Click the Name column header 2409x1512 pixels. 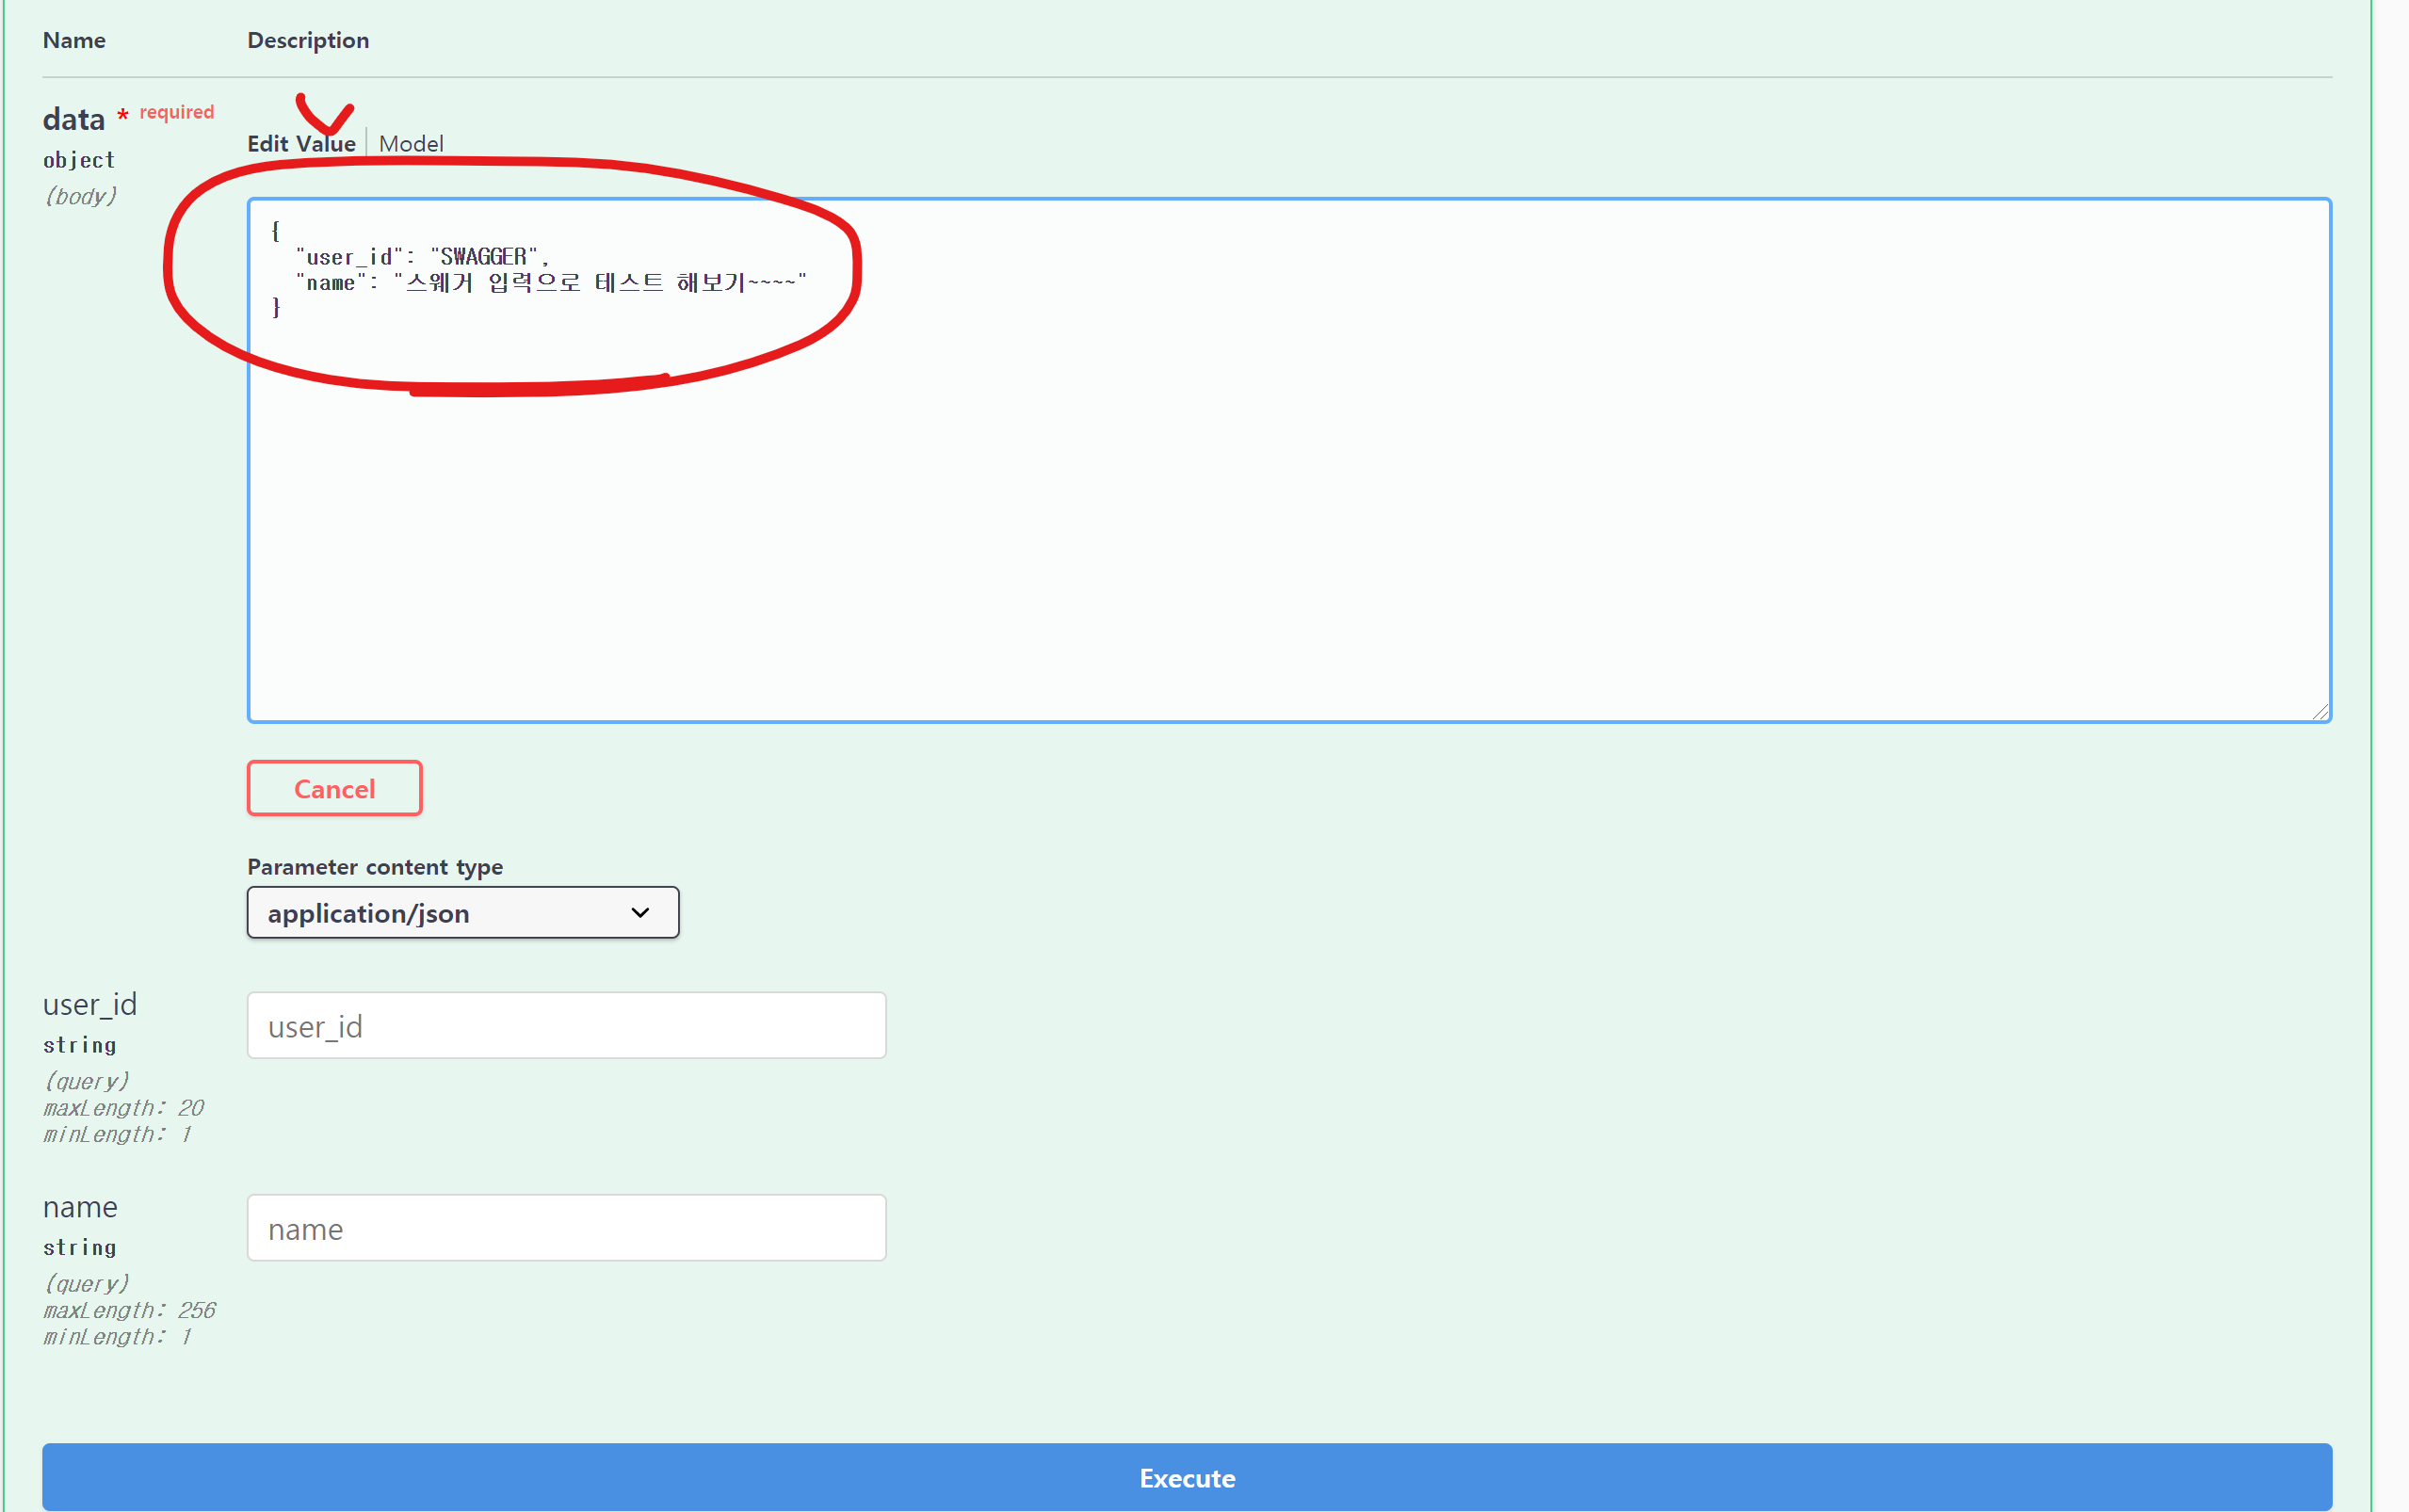point(74,40)
